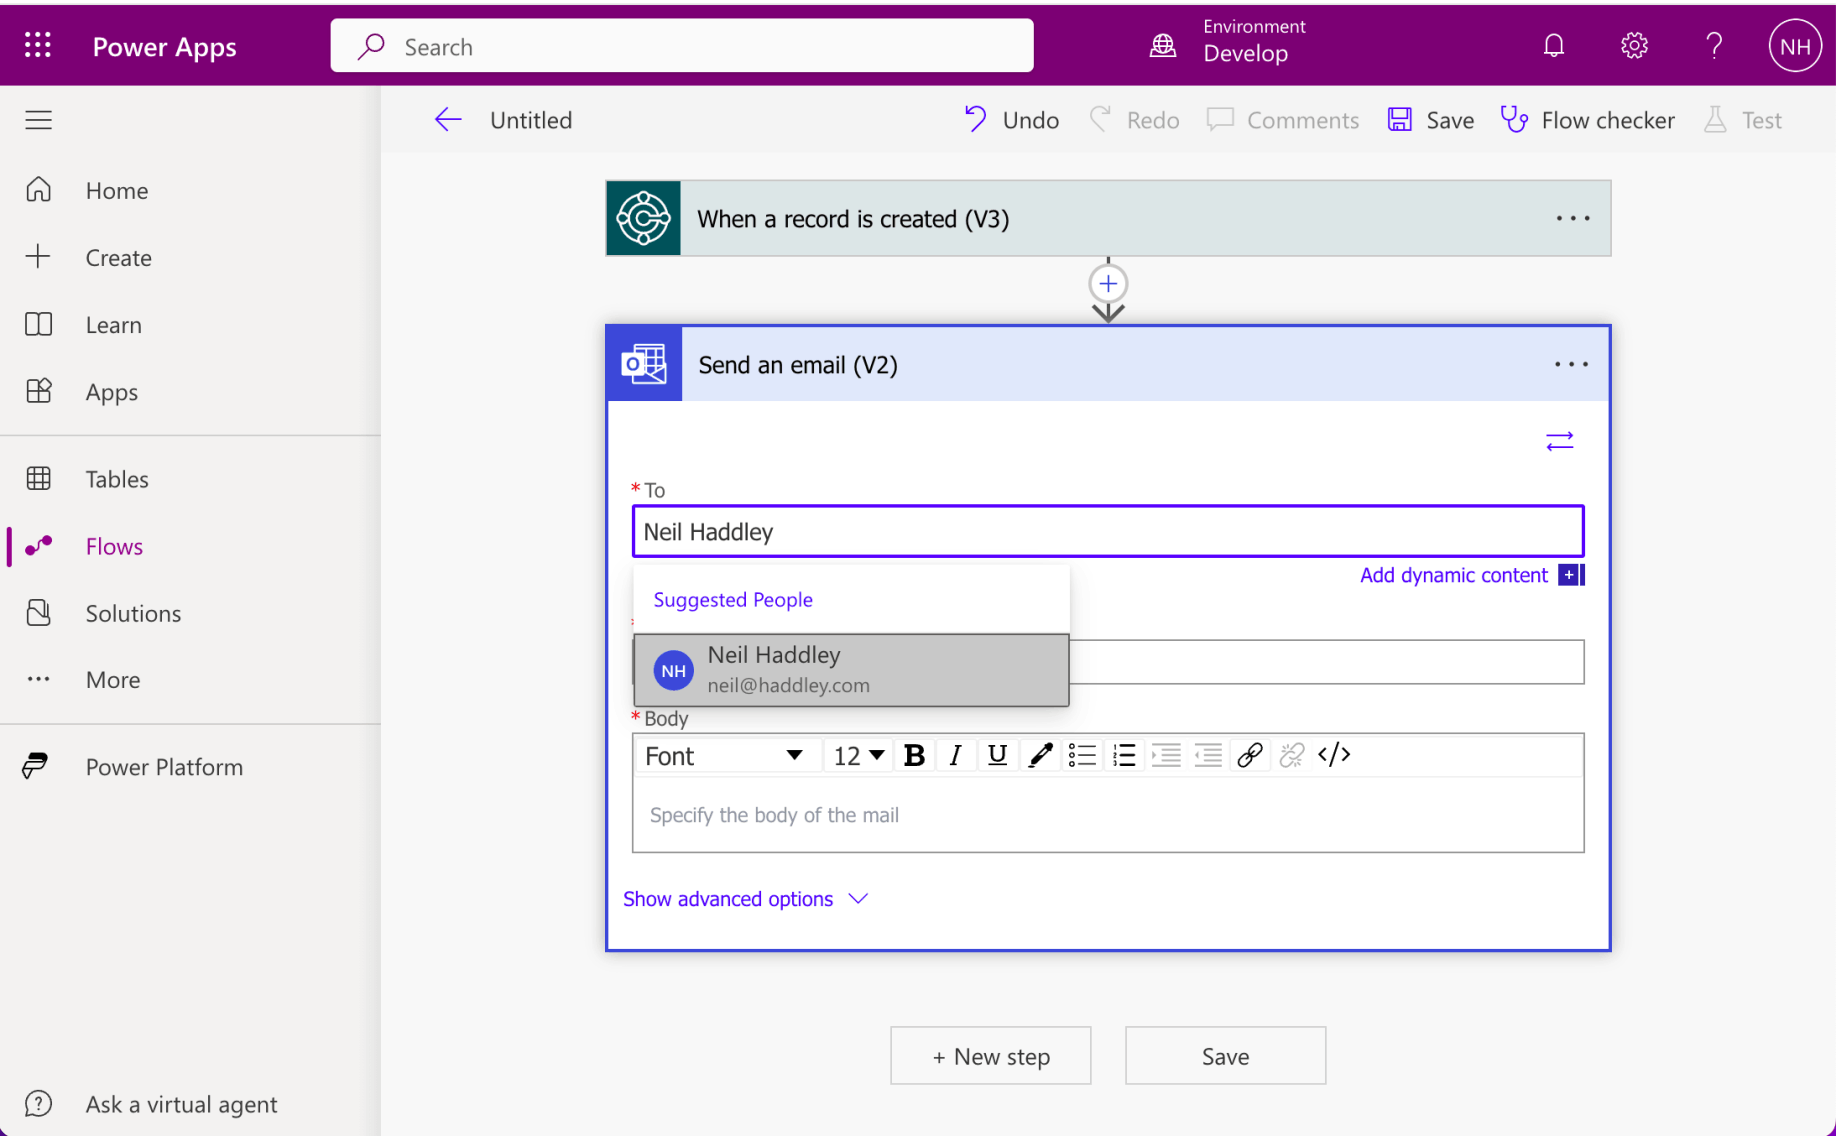
Task: Expand Show advanced options
Action: click(x=745, y=899)
